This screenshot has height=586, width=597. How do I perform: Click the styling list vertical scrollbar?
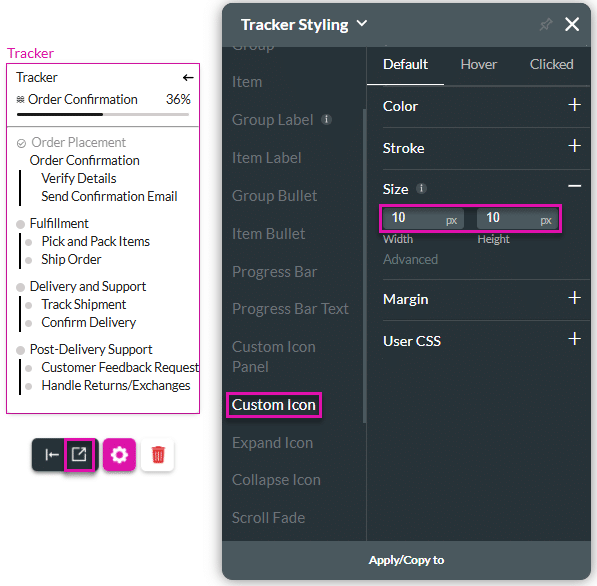(x=364, y=266)
